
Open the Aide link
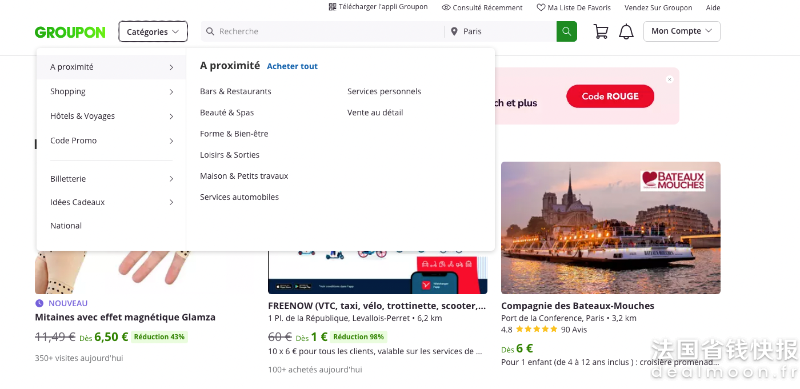(713, 8)
